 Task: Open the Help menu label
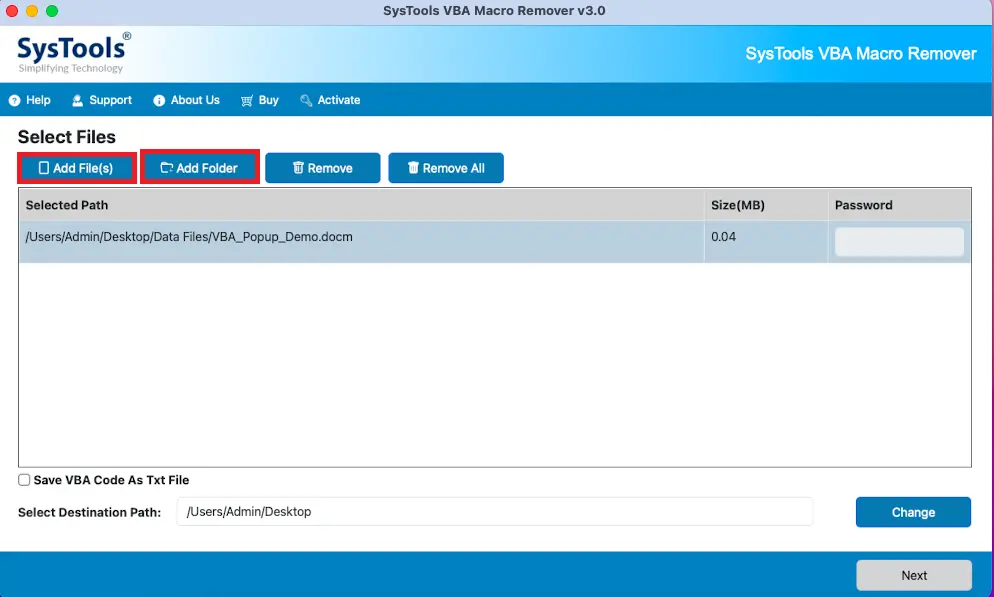click(x=38, y=100)
